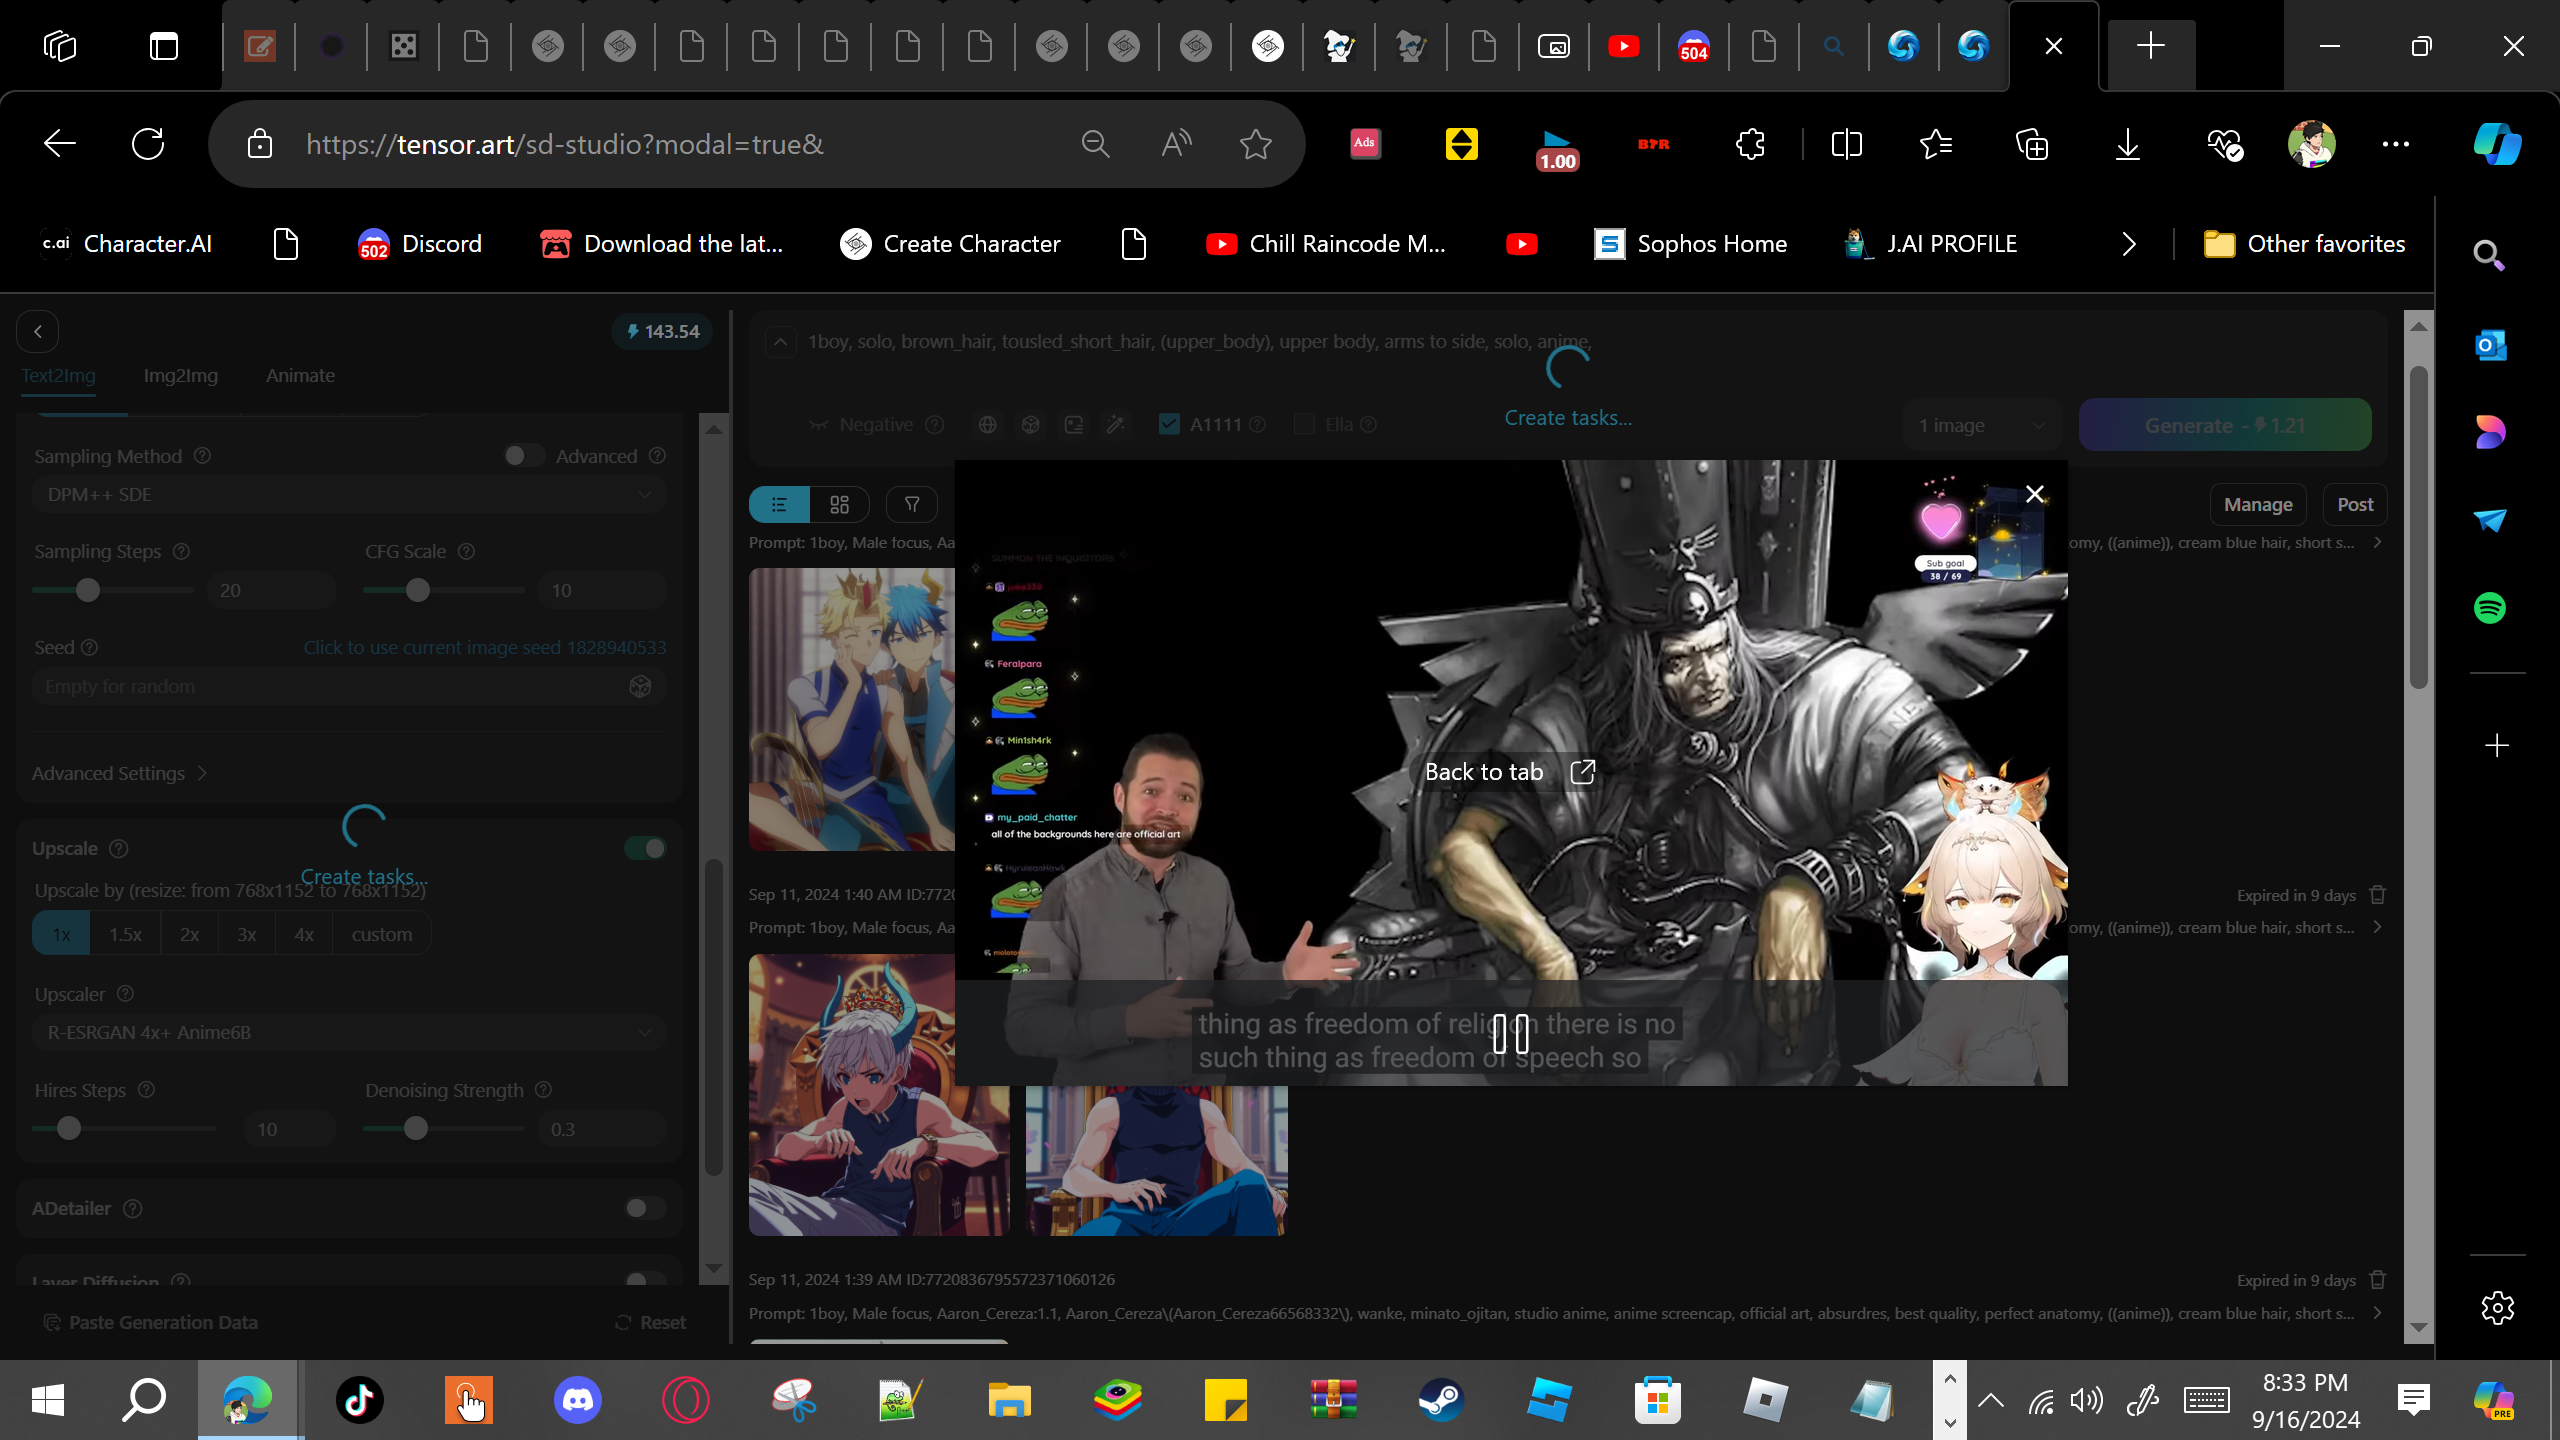
Task: Click the Manage button
Action: tap(2258, 505)
